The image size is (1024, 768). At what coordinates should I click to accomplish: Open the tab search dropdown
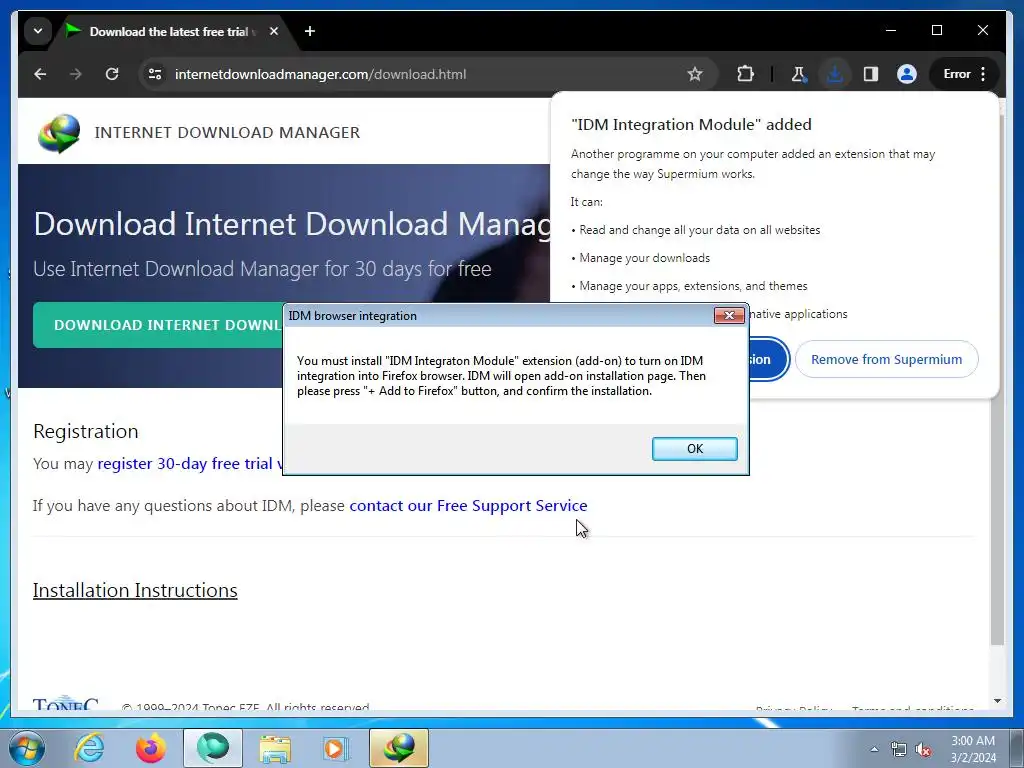coord(38,31)
